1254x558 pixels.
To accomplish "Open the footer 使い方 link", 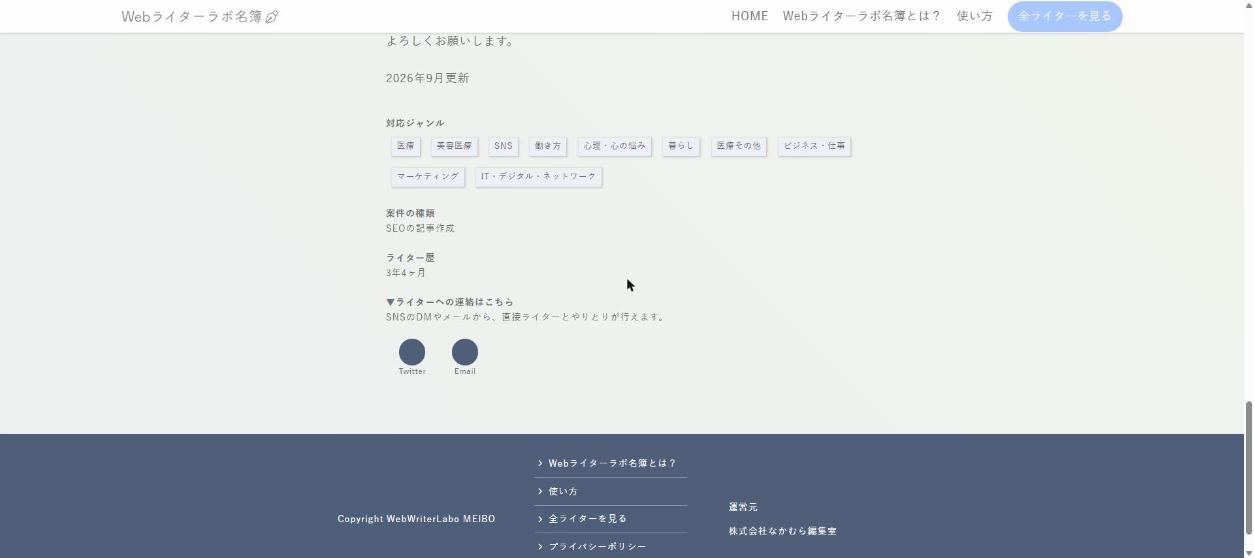I will pyautogui.click(x=610, y=492).
